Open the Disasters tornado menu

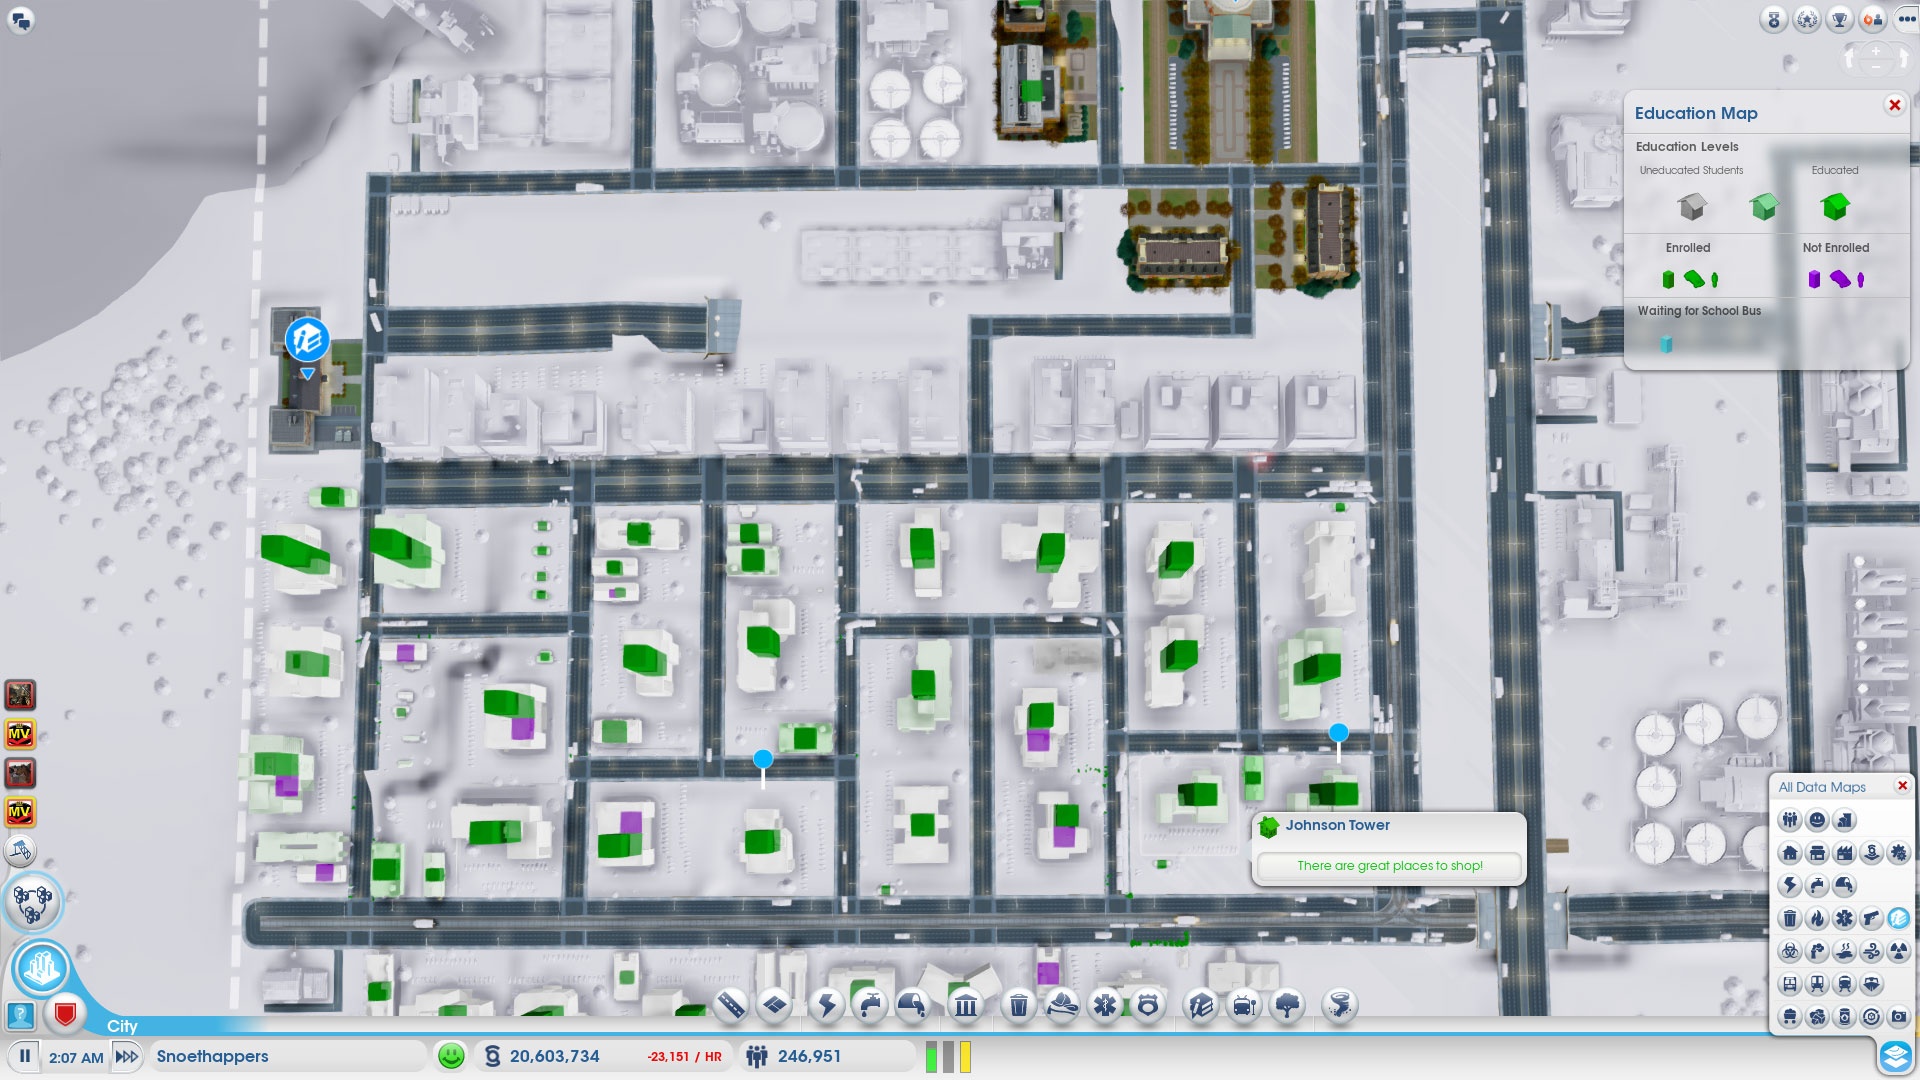click(x=1339, y=1004)
